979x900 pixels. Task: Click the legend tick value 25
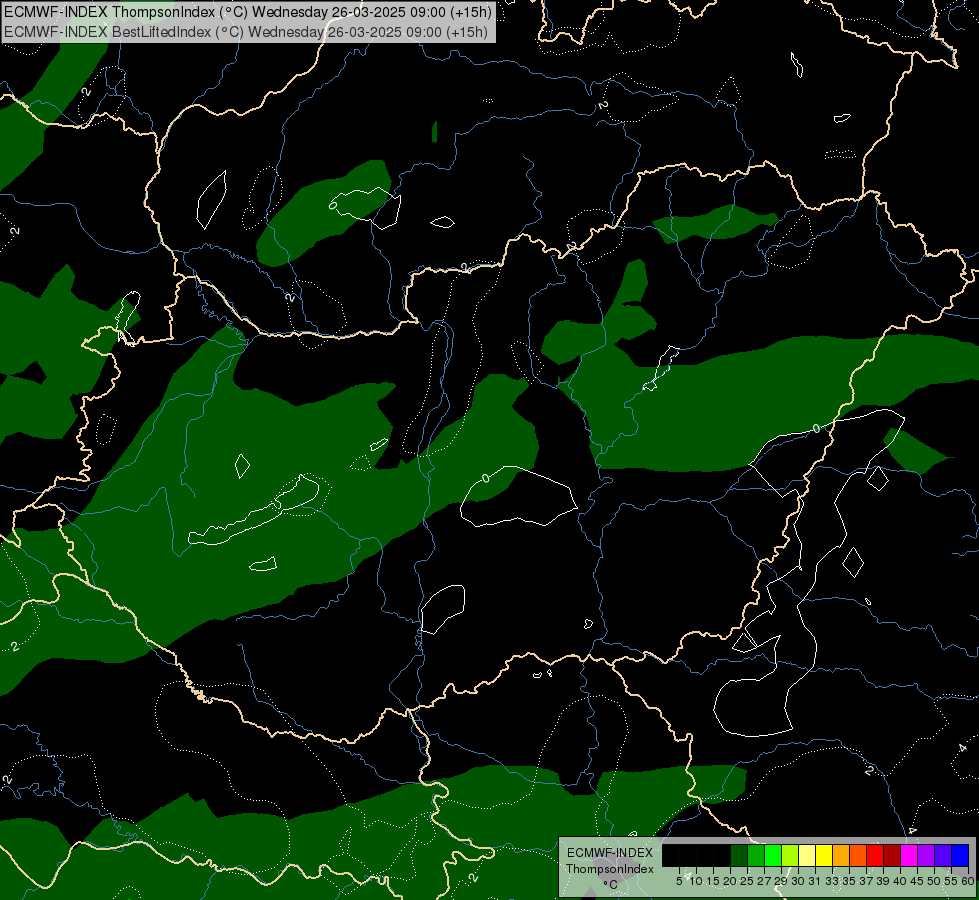[747, 881]
